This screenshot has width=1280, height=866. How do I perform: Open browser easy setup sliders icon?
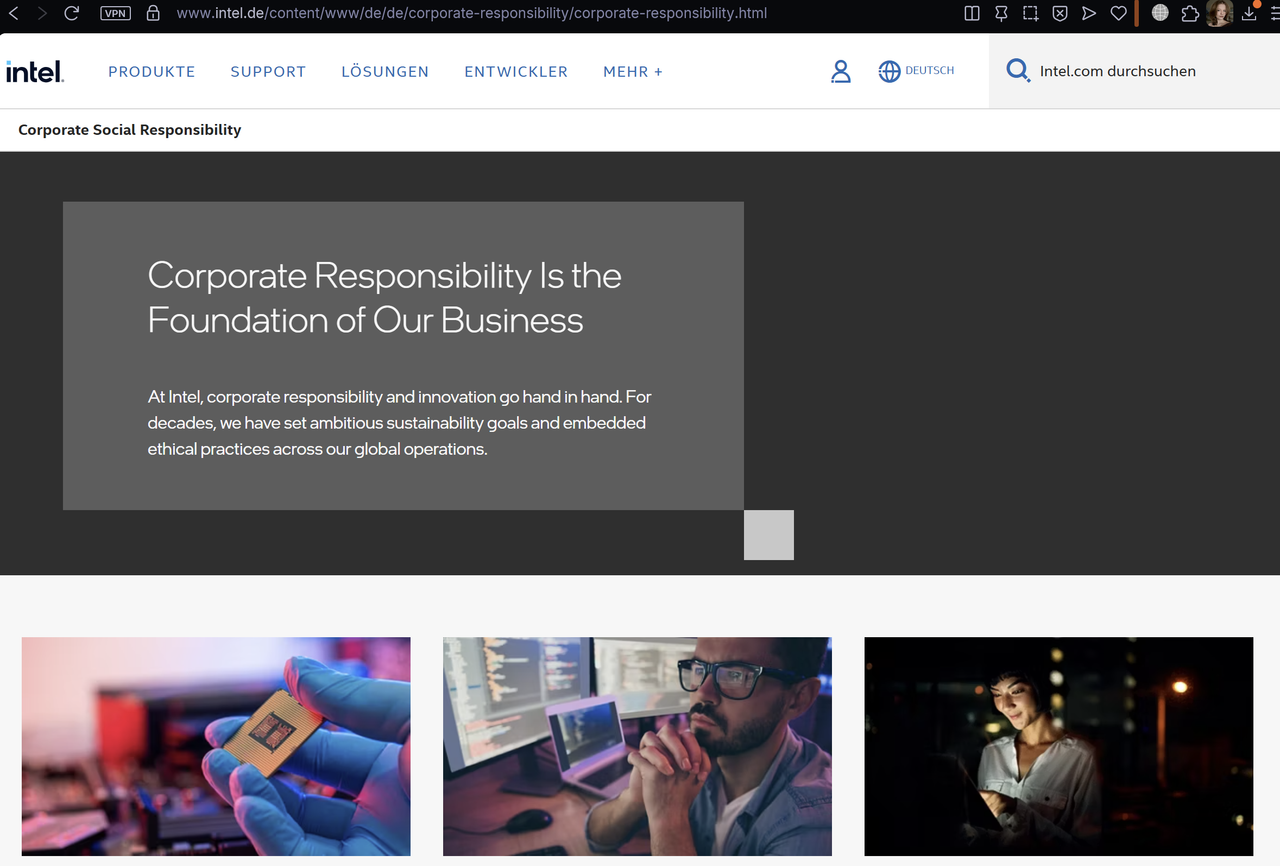coord(1274,13)
